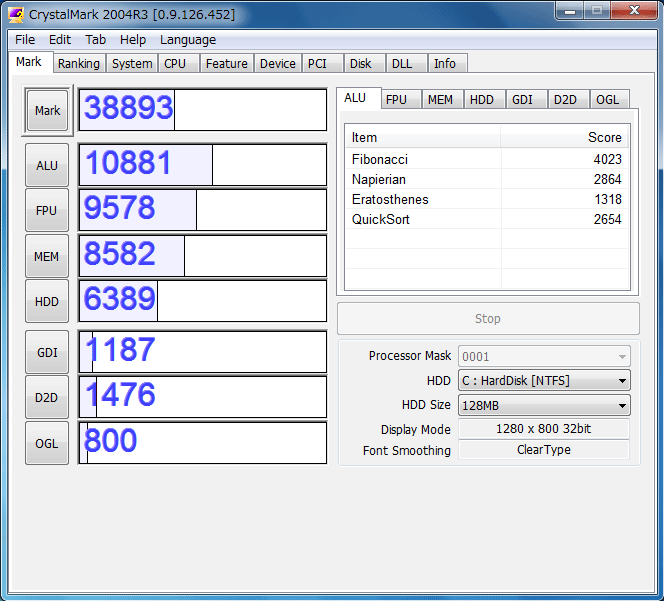Run the FPU benchmark button
Image resolution: width=664 pixels, height=601 pixels.
[47, 210]
